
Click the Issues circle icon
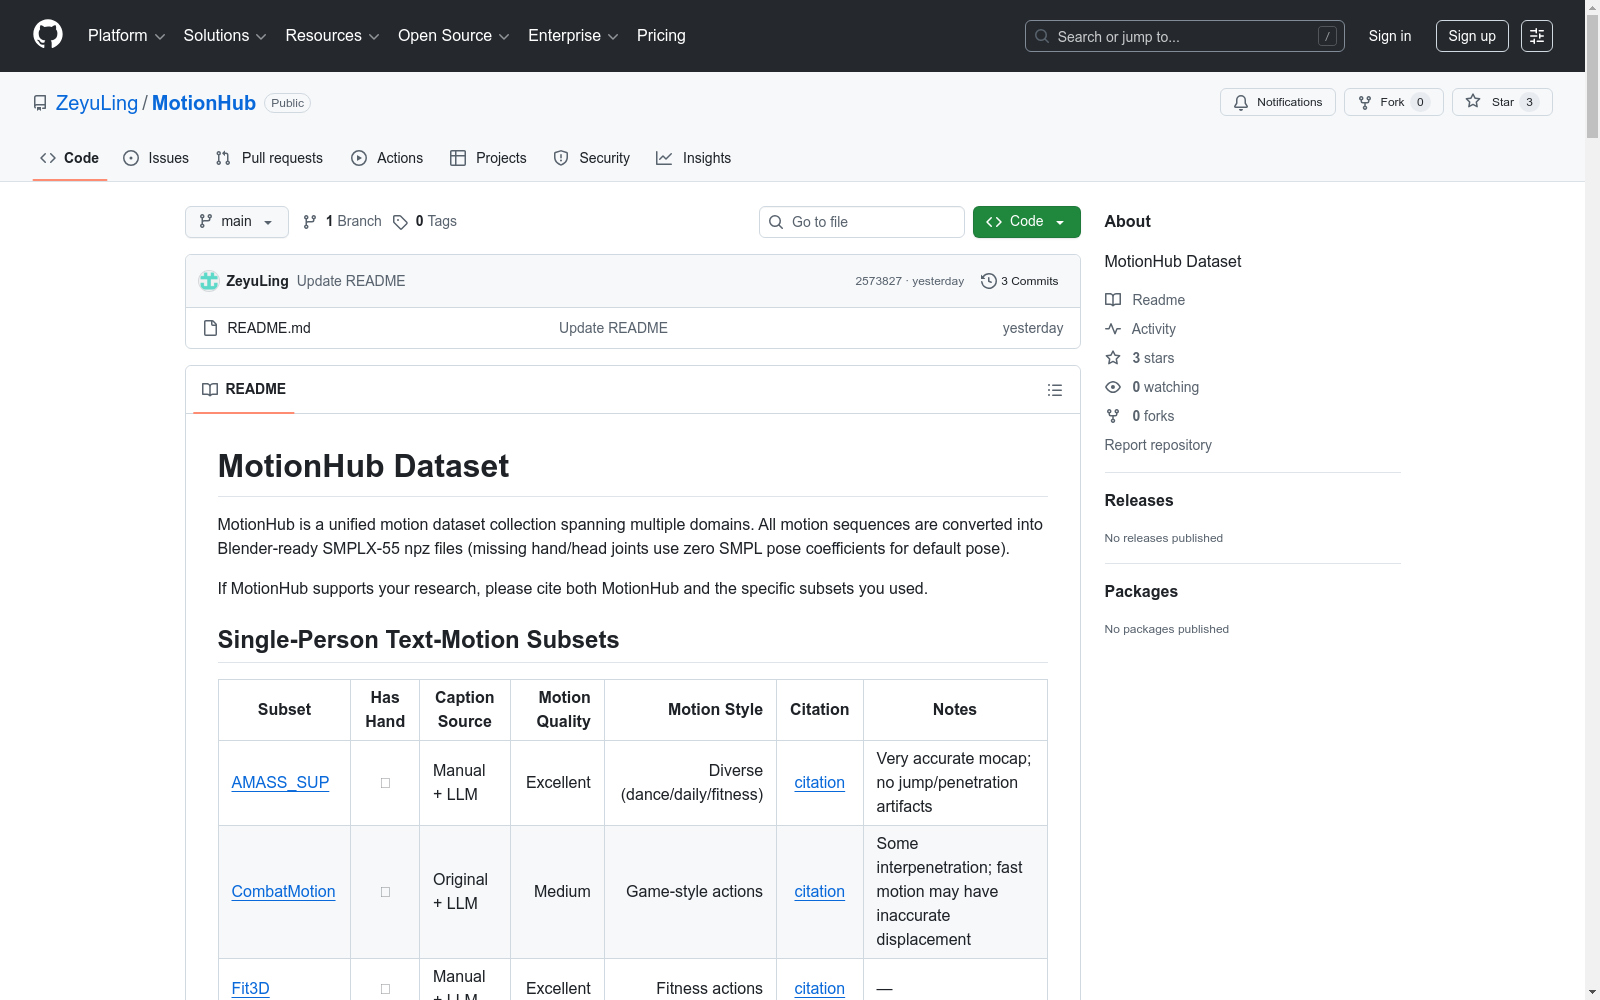tap(131, 158)
